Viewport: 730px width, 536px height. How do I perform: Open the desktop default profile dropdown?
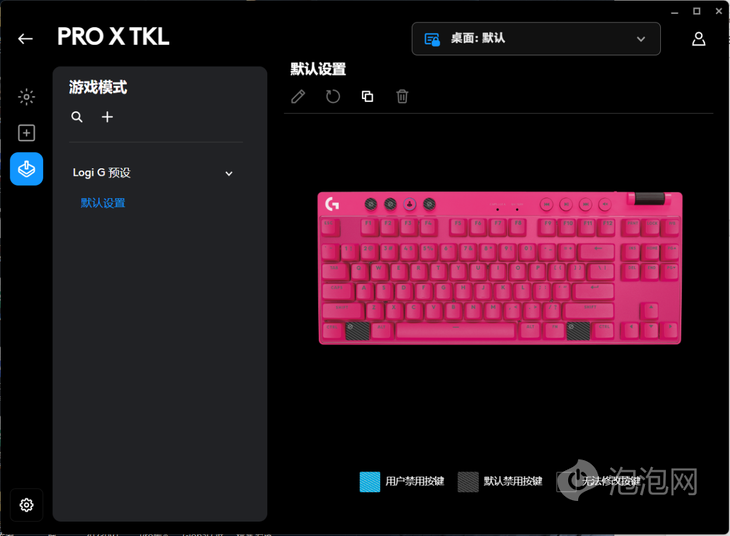[536, 39]
